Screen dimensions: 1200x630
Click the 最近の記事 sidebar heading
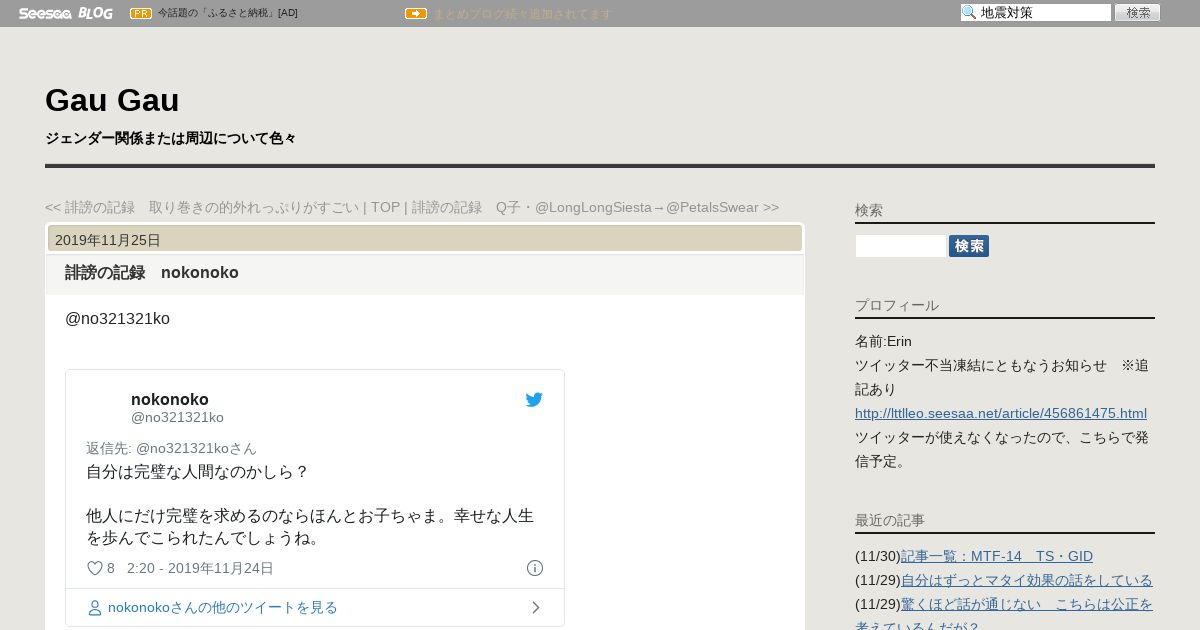click(x=890, y=520)
